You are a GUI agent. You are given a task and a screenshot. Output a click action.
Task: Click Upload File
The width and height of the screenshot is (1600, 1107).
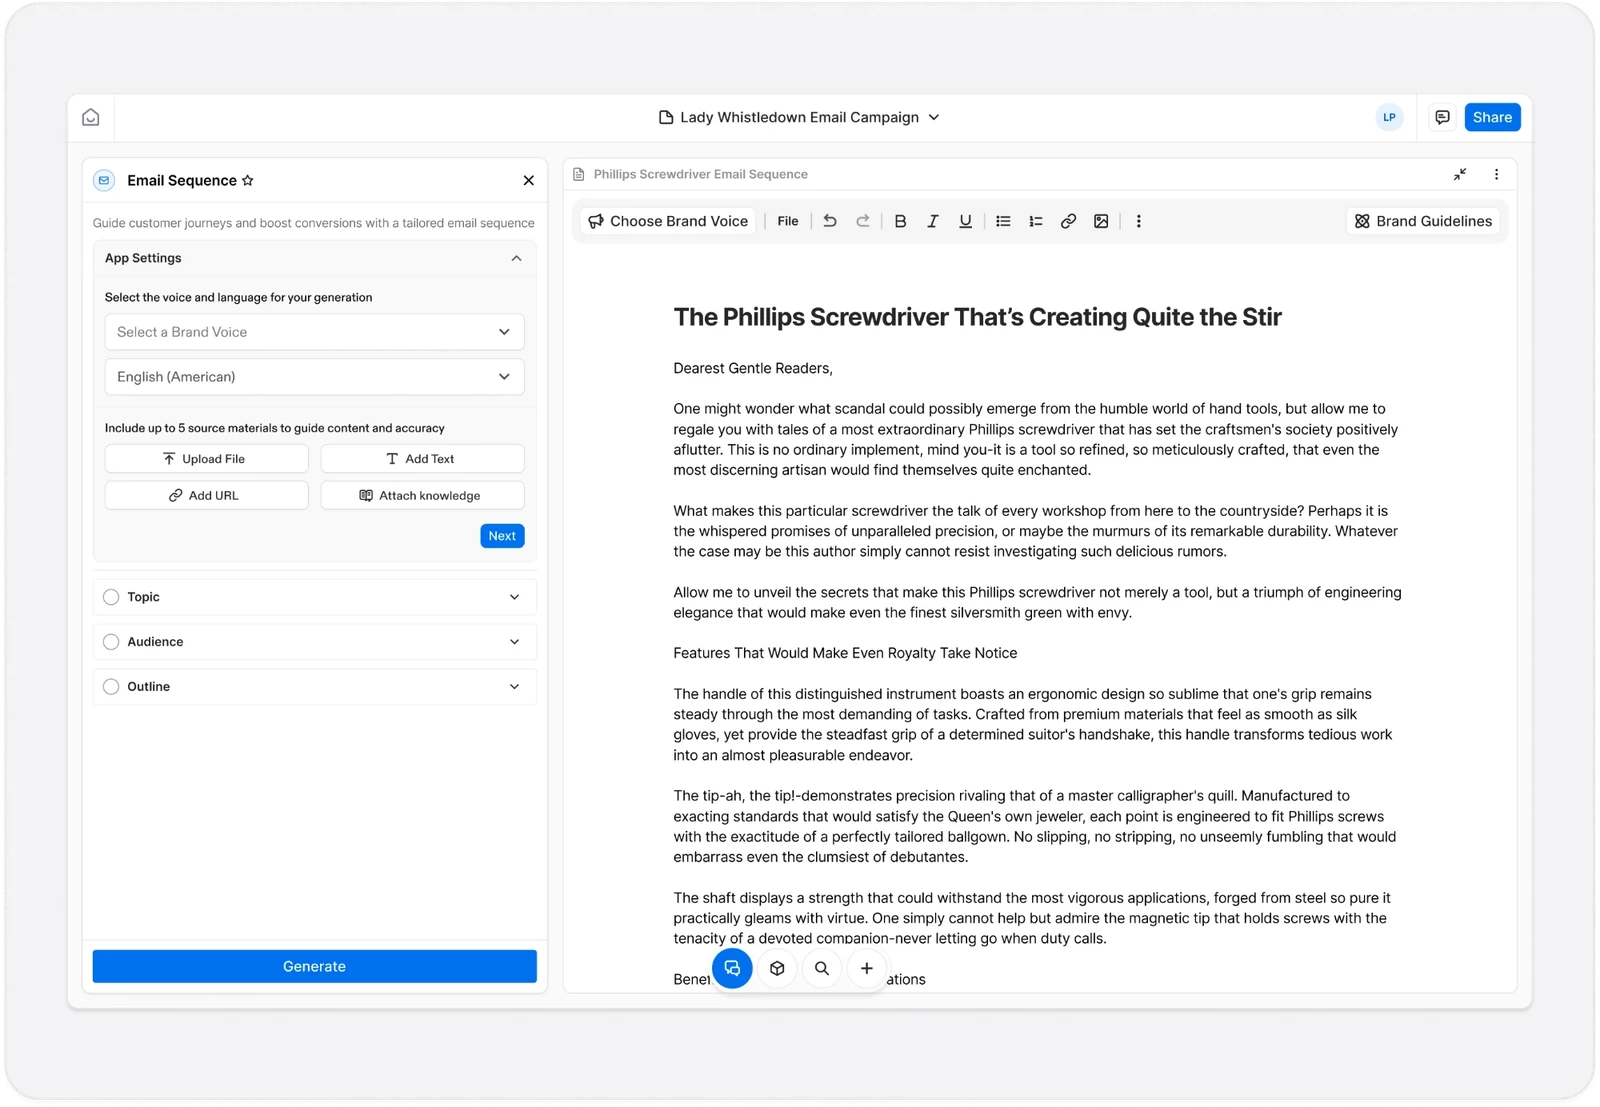coord(206,459)
